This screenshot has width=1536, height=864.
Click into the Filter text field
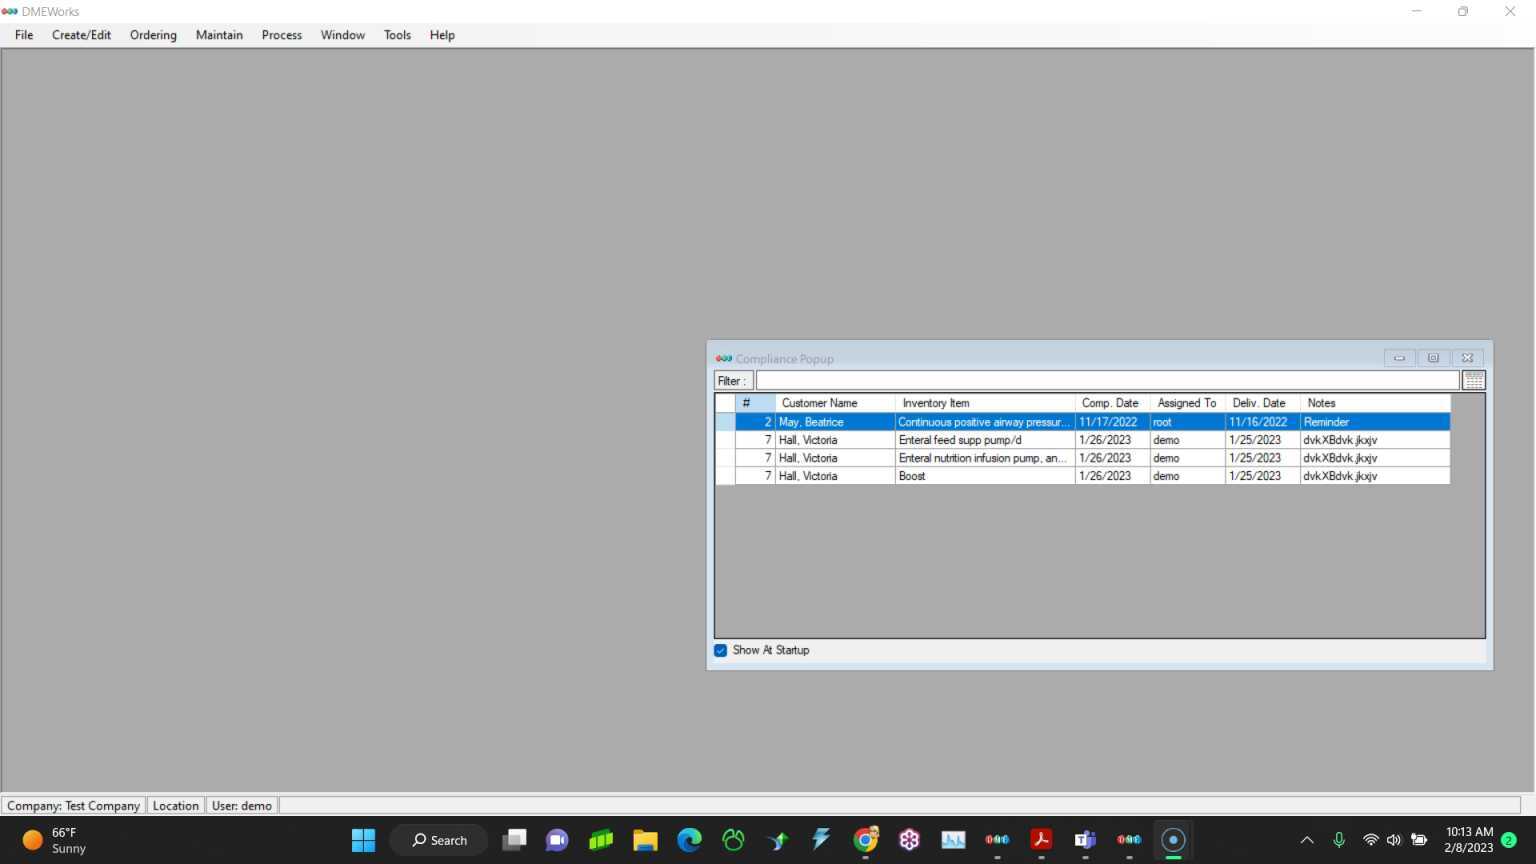point(1106,380)
